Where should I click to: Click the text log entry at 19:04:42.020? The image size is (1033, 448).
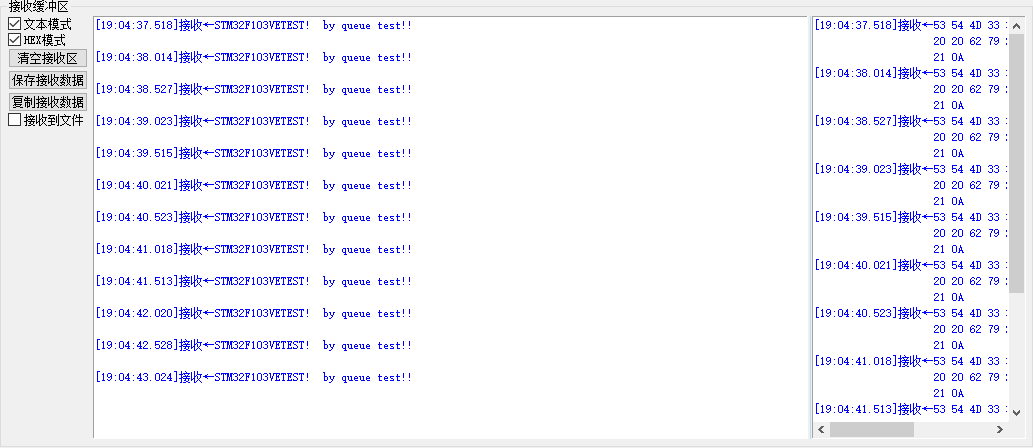click(253, 314)
